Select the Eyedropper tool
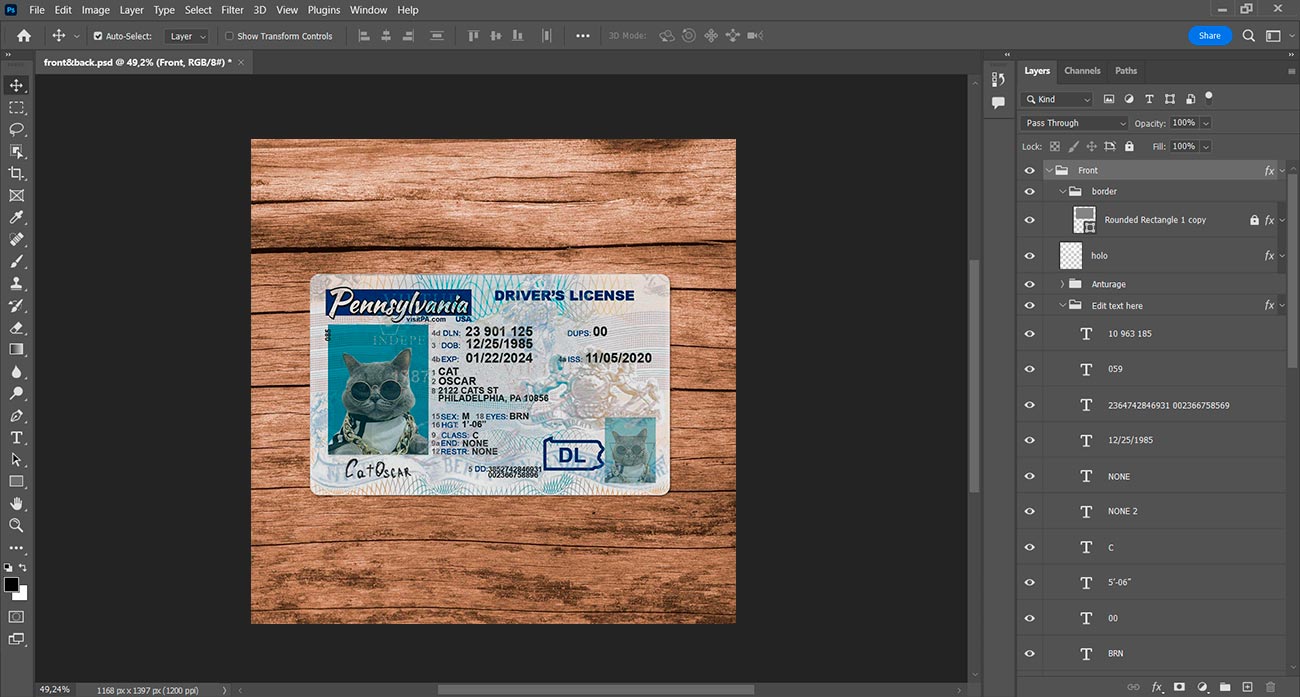The width and height of the screenshot is (1300, 697). tap(16, 217)
